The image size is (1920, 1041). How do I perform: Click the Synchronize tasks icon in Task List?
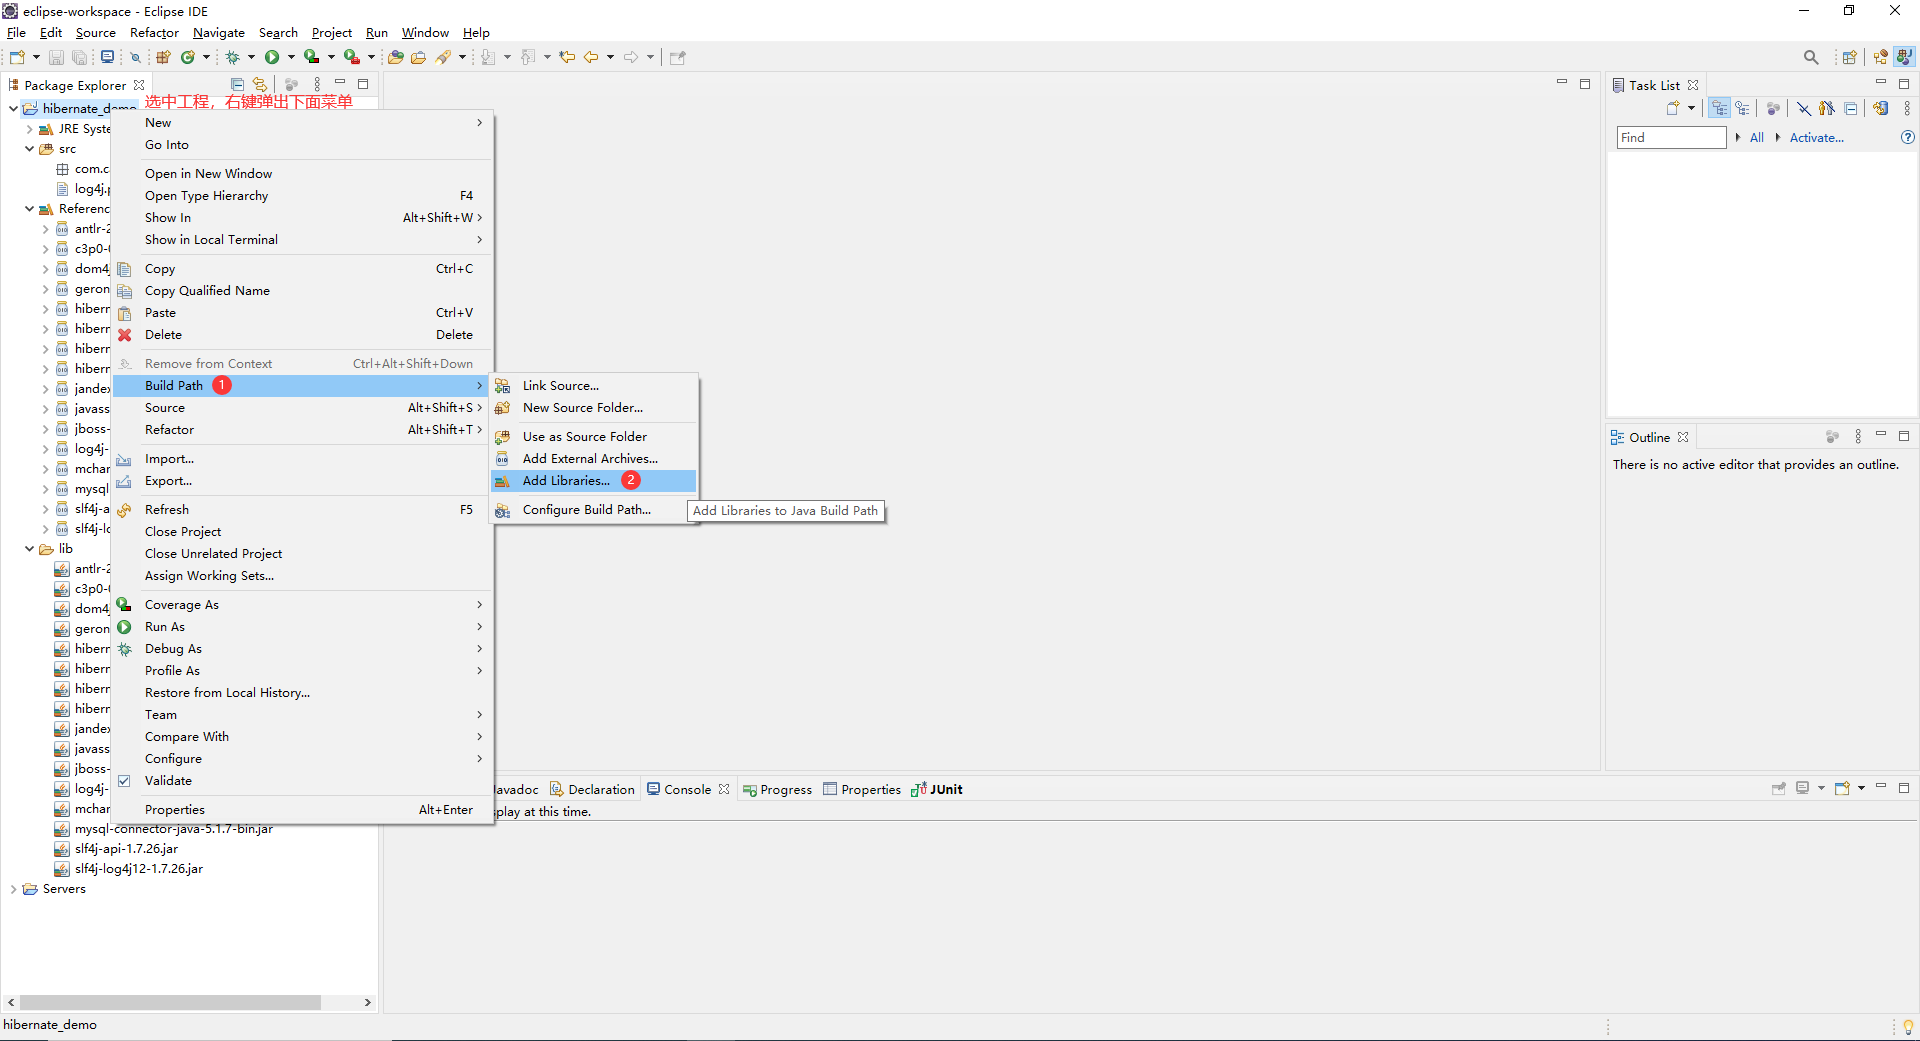(1881, 108)
